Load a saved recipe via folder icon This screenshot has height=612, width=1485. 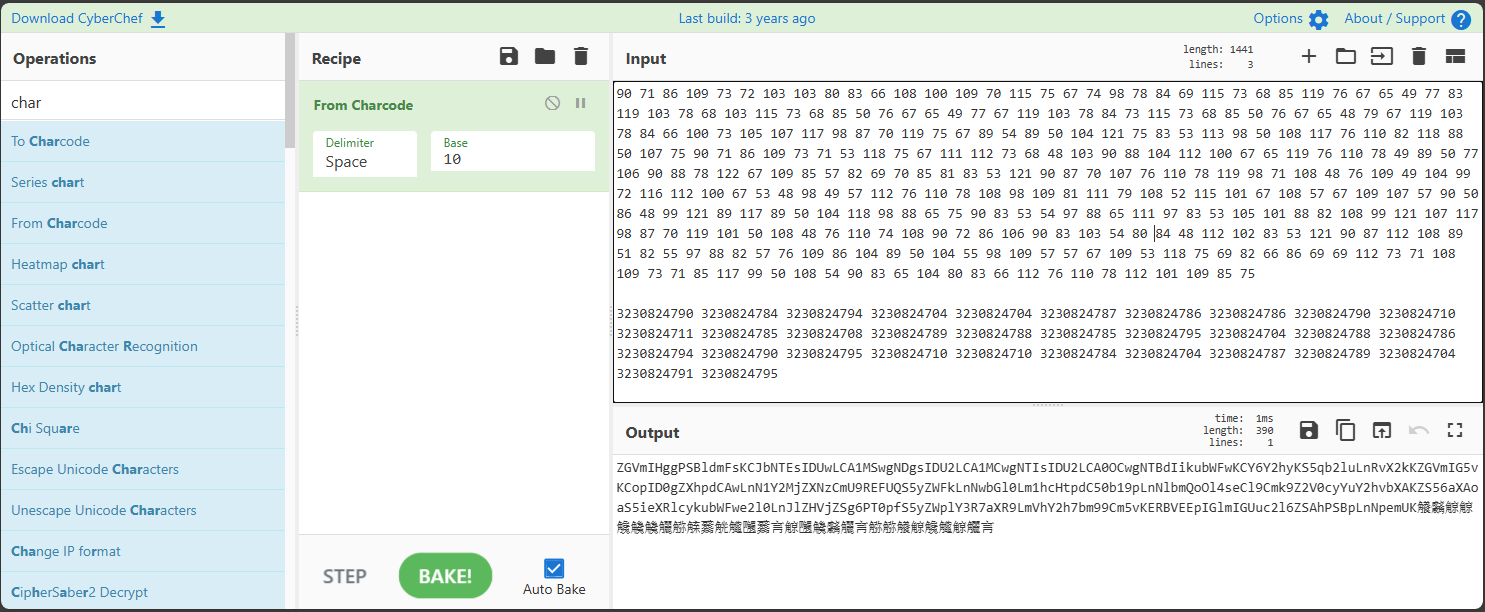click(545, 57)
